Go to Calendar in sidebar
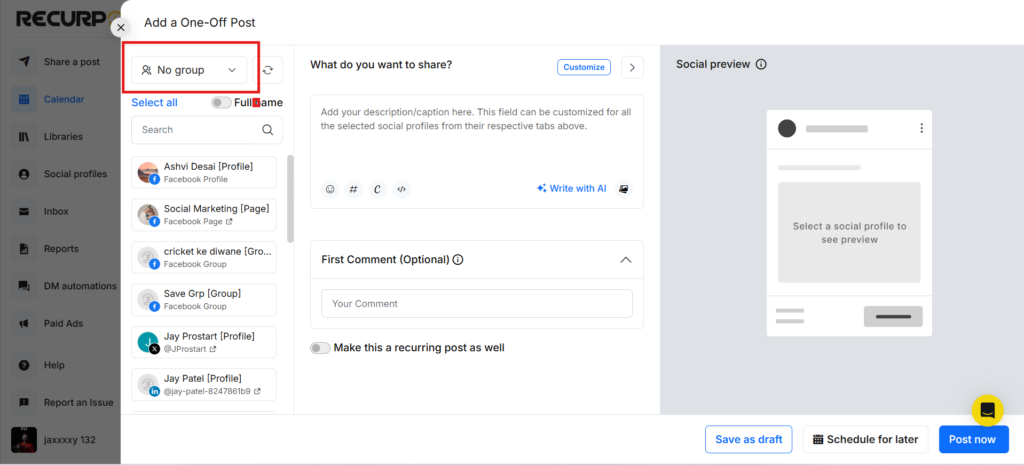 [x=64, y=99]
